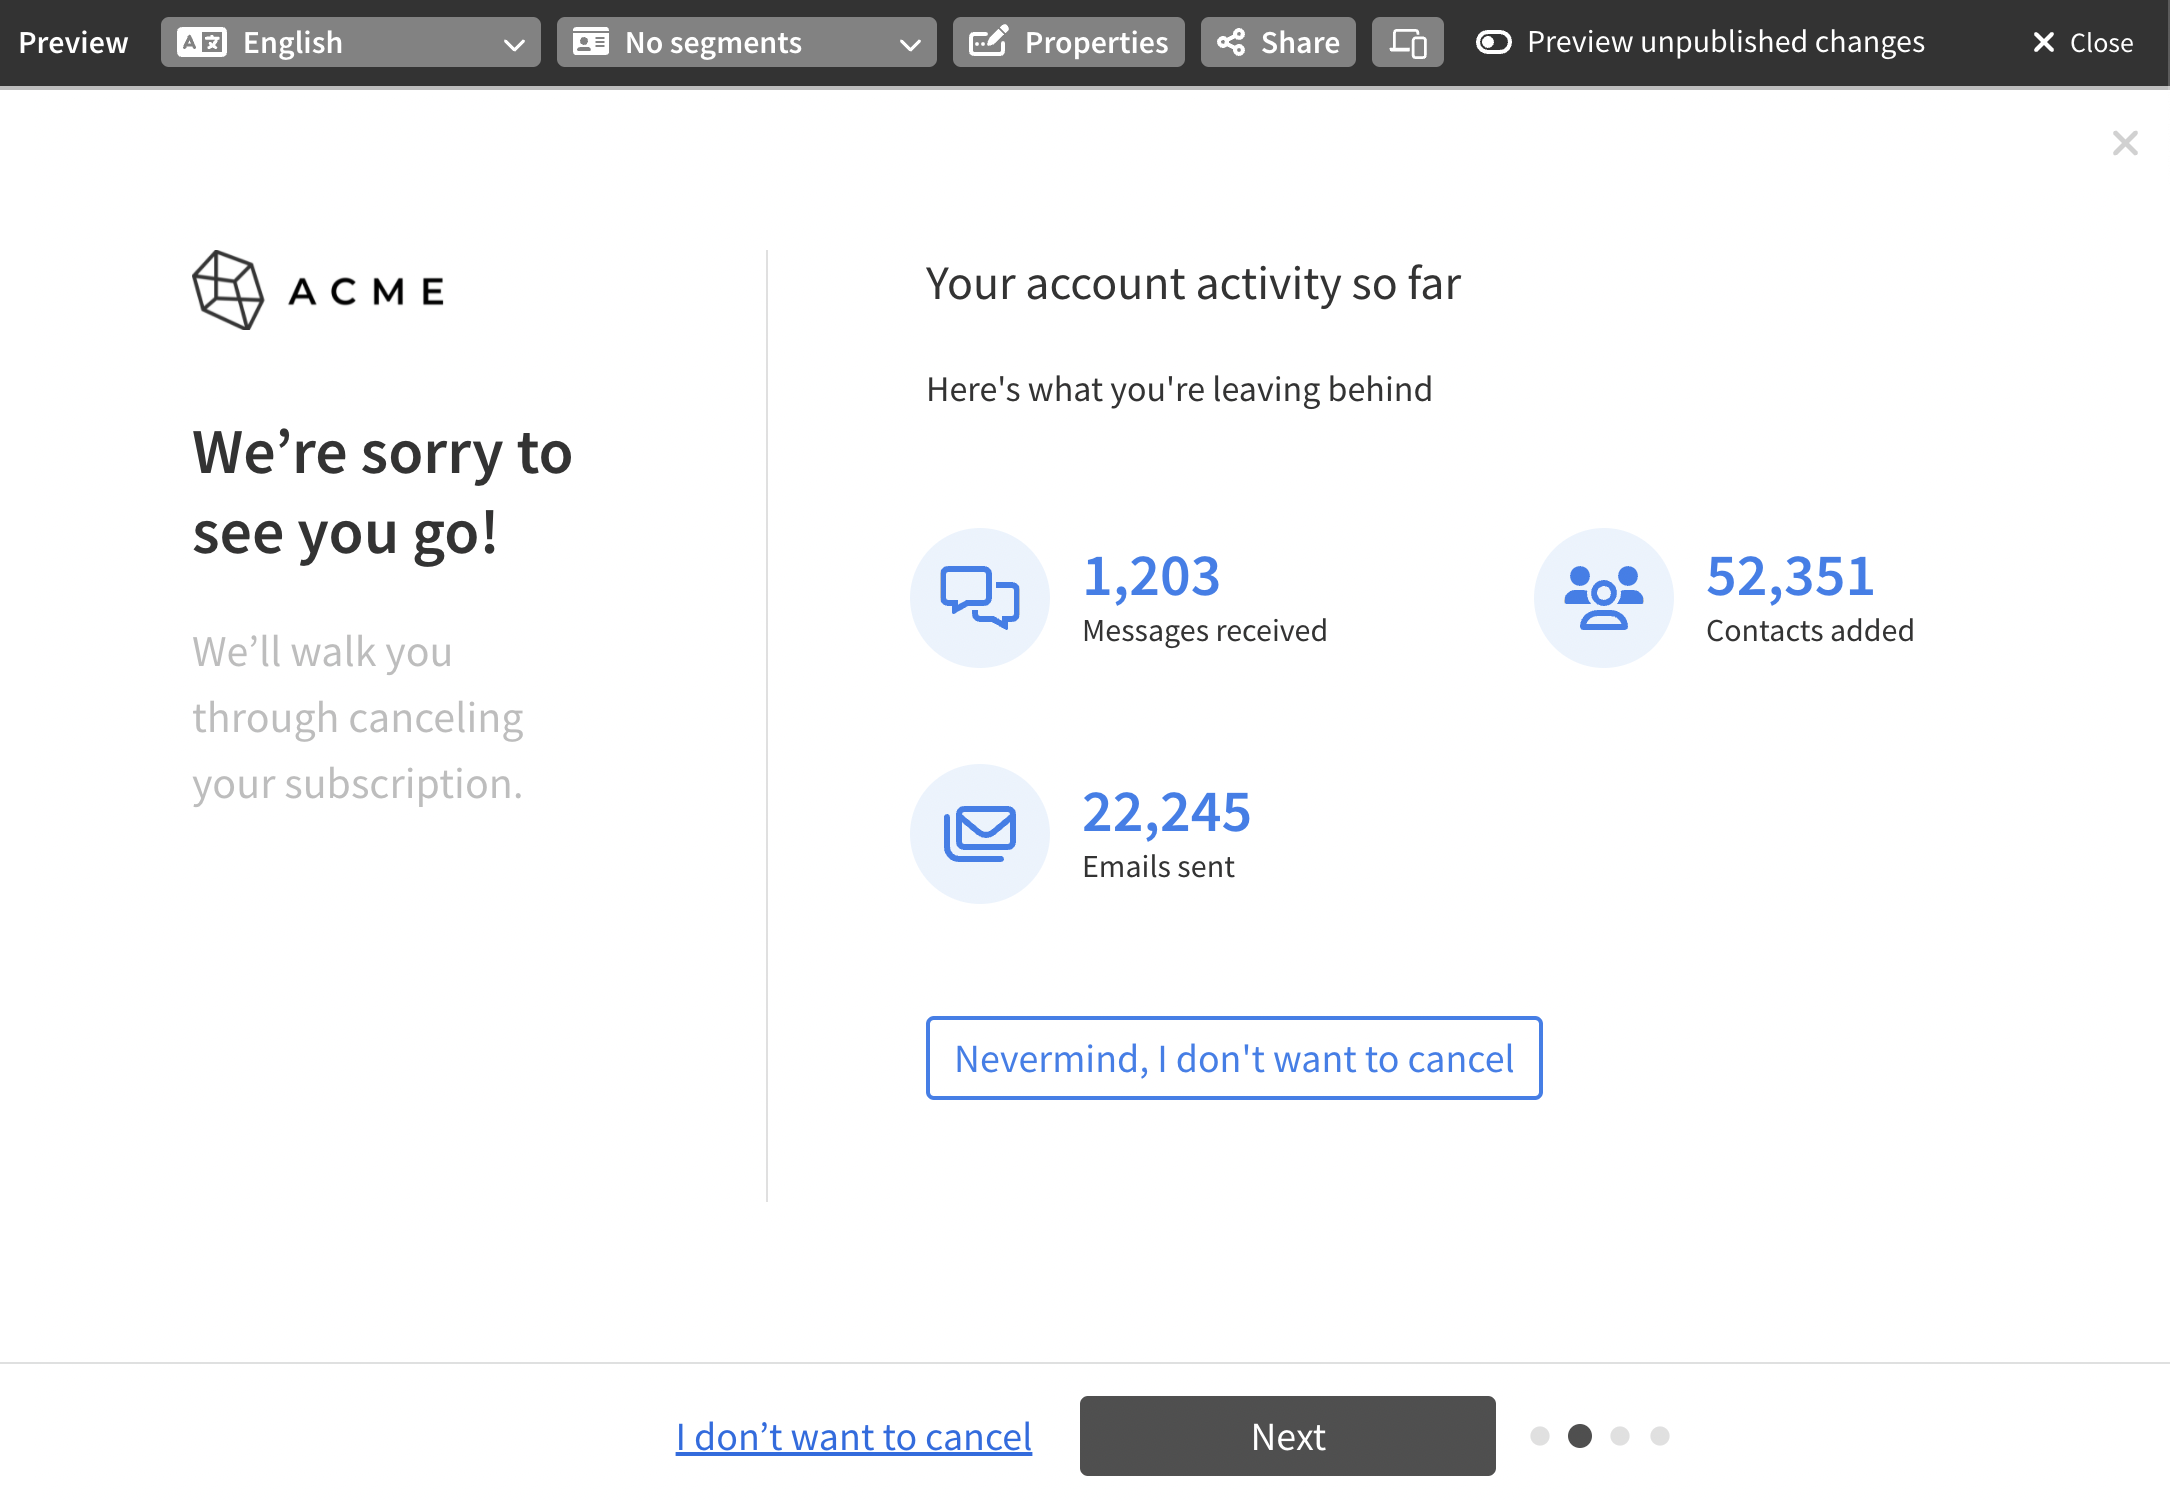This screenshot has height=1502, width=2170.
Task: Click the ACME cube logo
Action: point(228,290)
